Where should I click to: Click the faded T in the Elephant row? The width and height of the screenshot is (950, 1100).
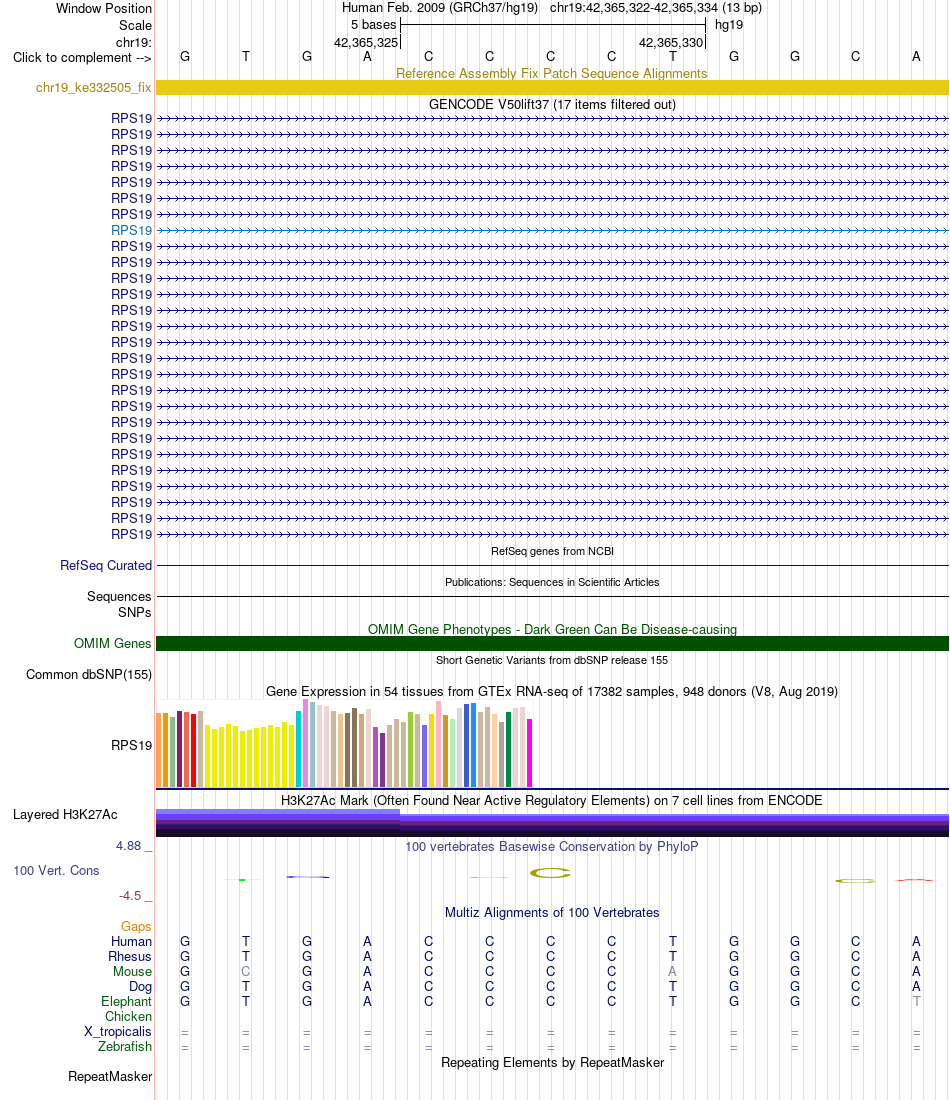point(916,1001)
